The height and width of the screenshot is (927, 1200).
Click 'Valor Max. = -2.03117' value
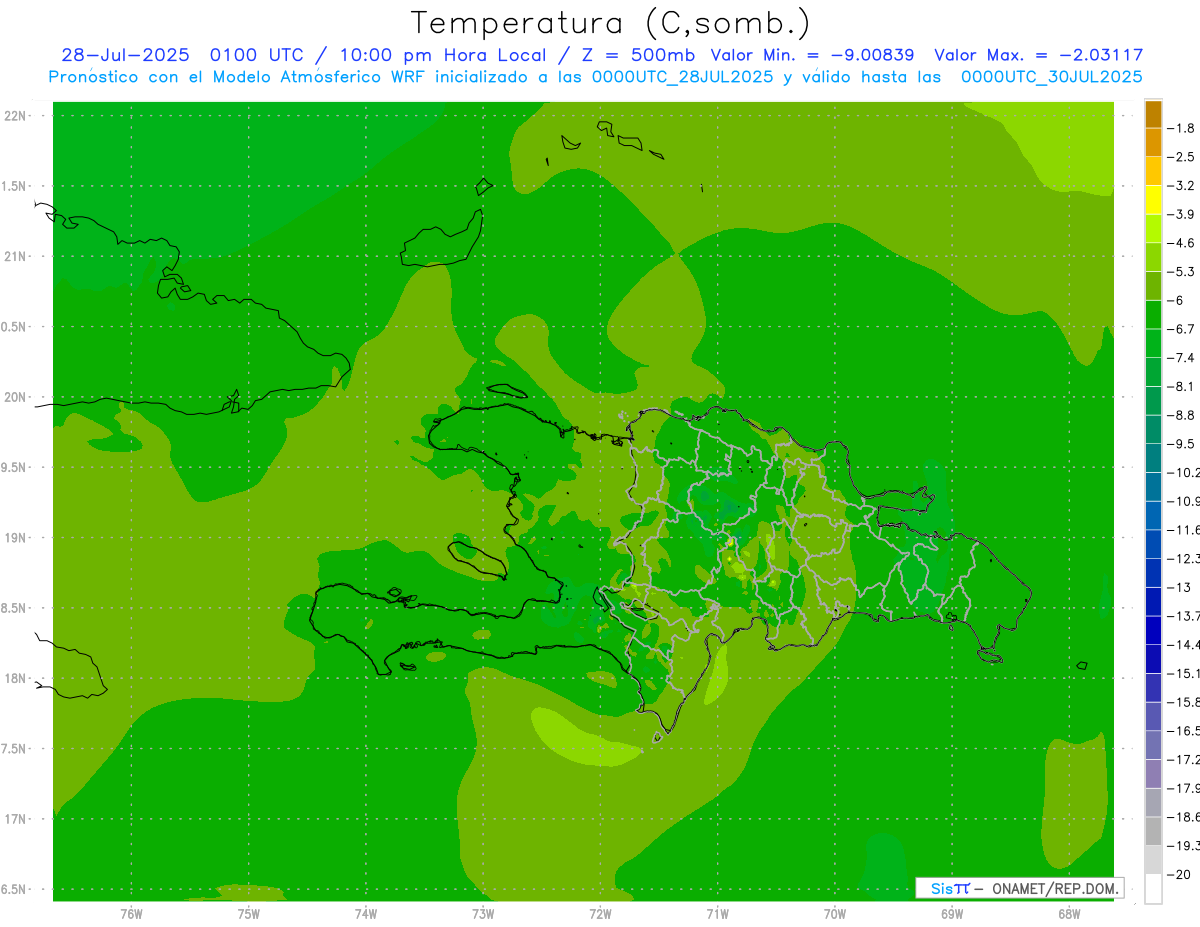(1039, 55)
